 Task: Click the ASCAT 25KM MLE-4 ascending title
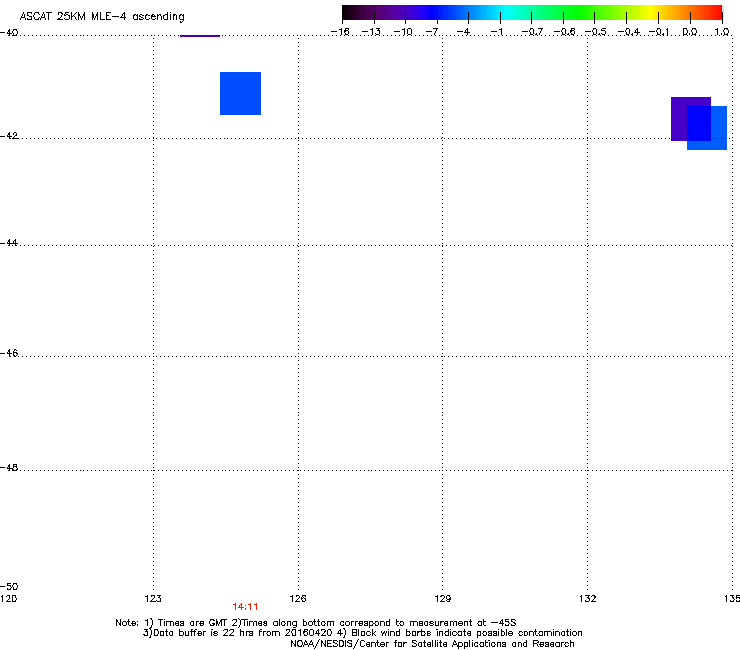102,17
